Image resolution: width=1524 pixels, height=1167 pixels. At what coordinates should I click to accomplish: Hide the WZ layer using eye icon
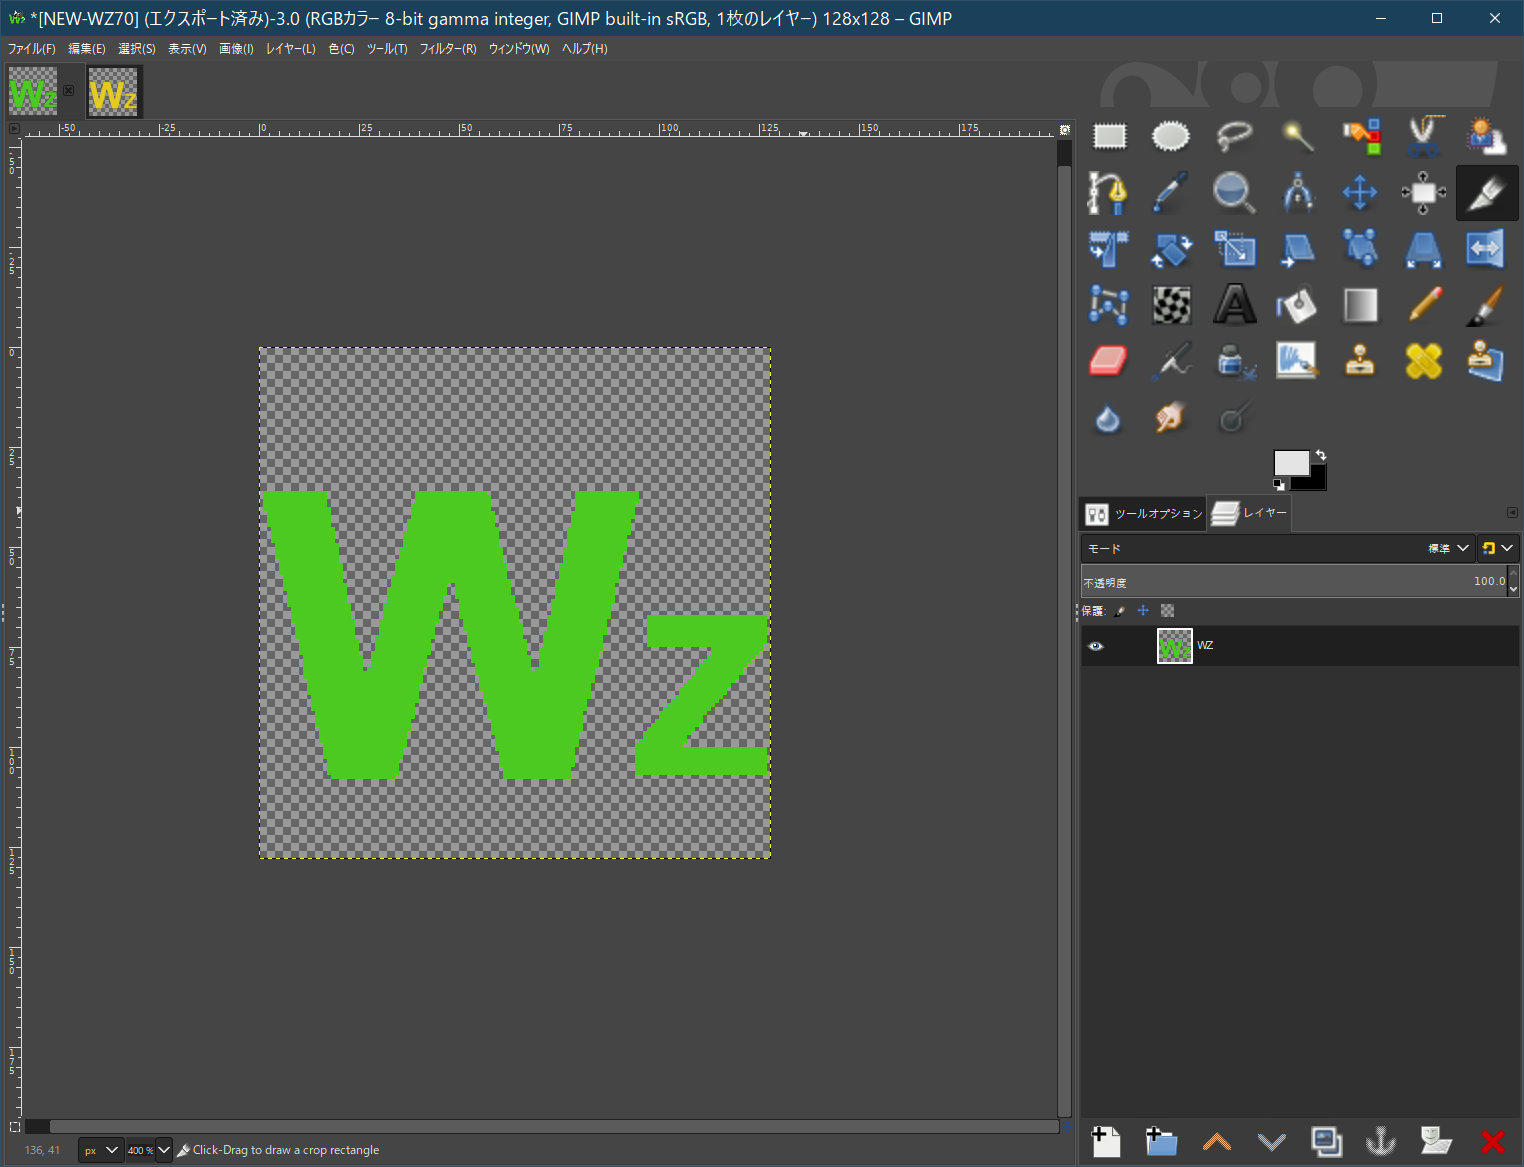(x=1096, y=646)
